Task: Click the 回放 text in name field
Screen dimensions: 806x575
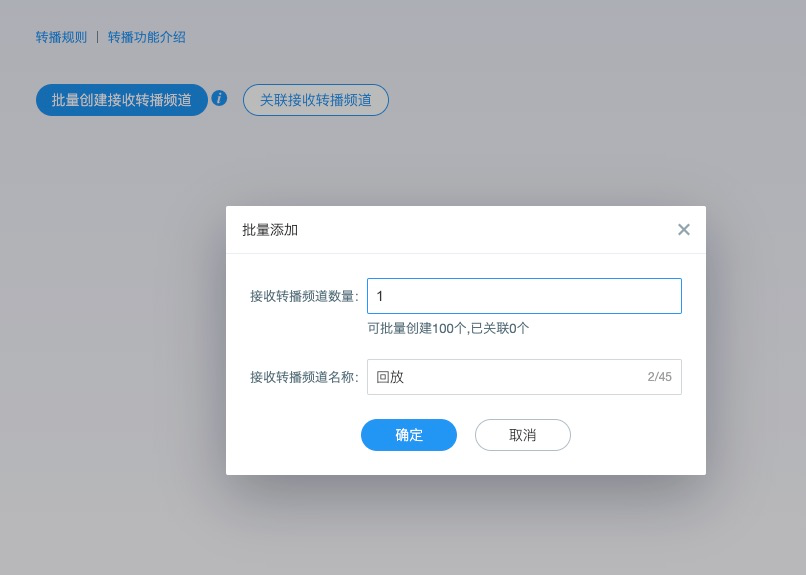Action: pos(390,377)
